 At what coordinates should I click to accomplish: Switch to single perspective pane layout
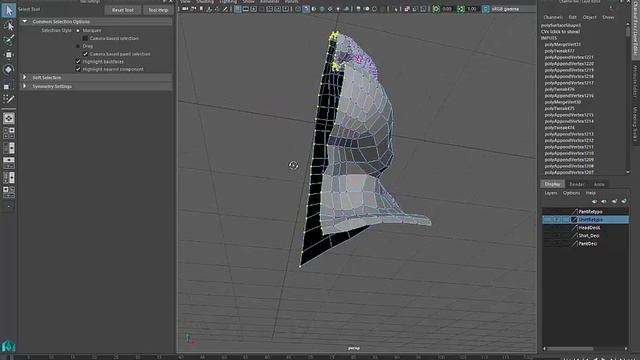click(9, 118)
